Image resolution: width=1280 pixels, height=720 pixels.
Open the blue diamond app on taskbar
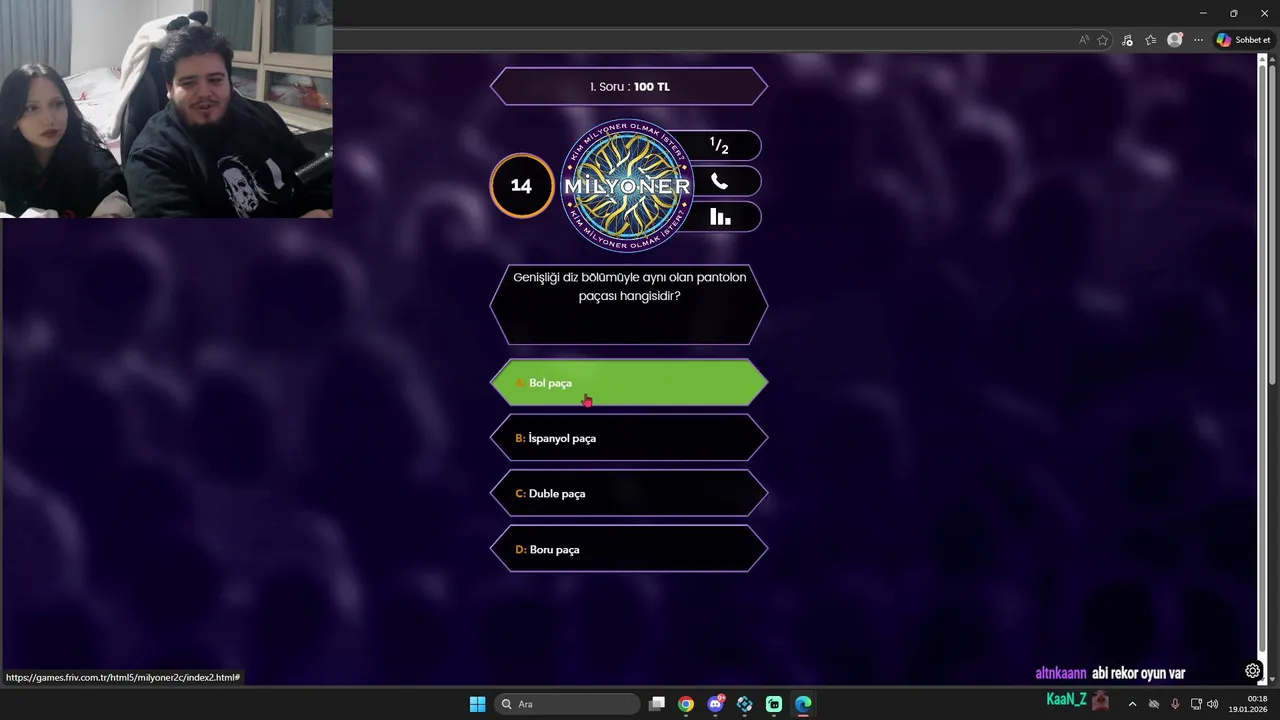[x=745, y=704]
